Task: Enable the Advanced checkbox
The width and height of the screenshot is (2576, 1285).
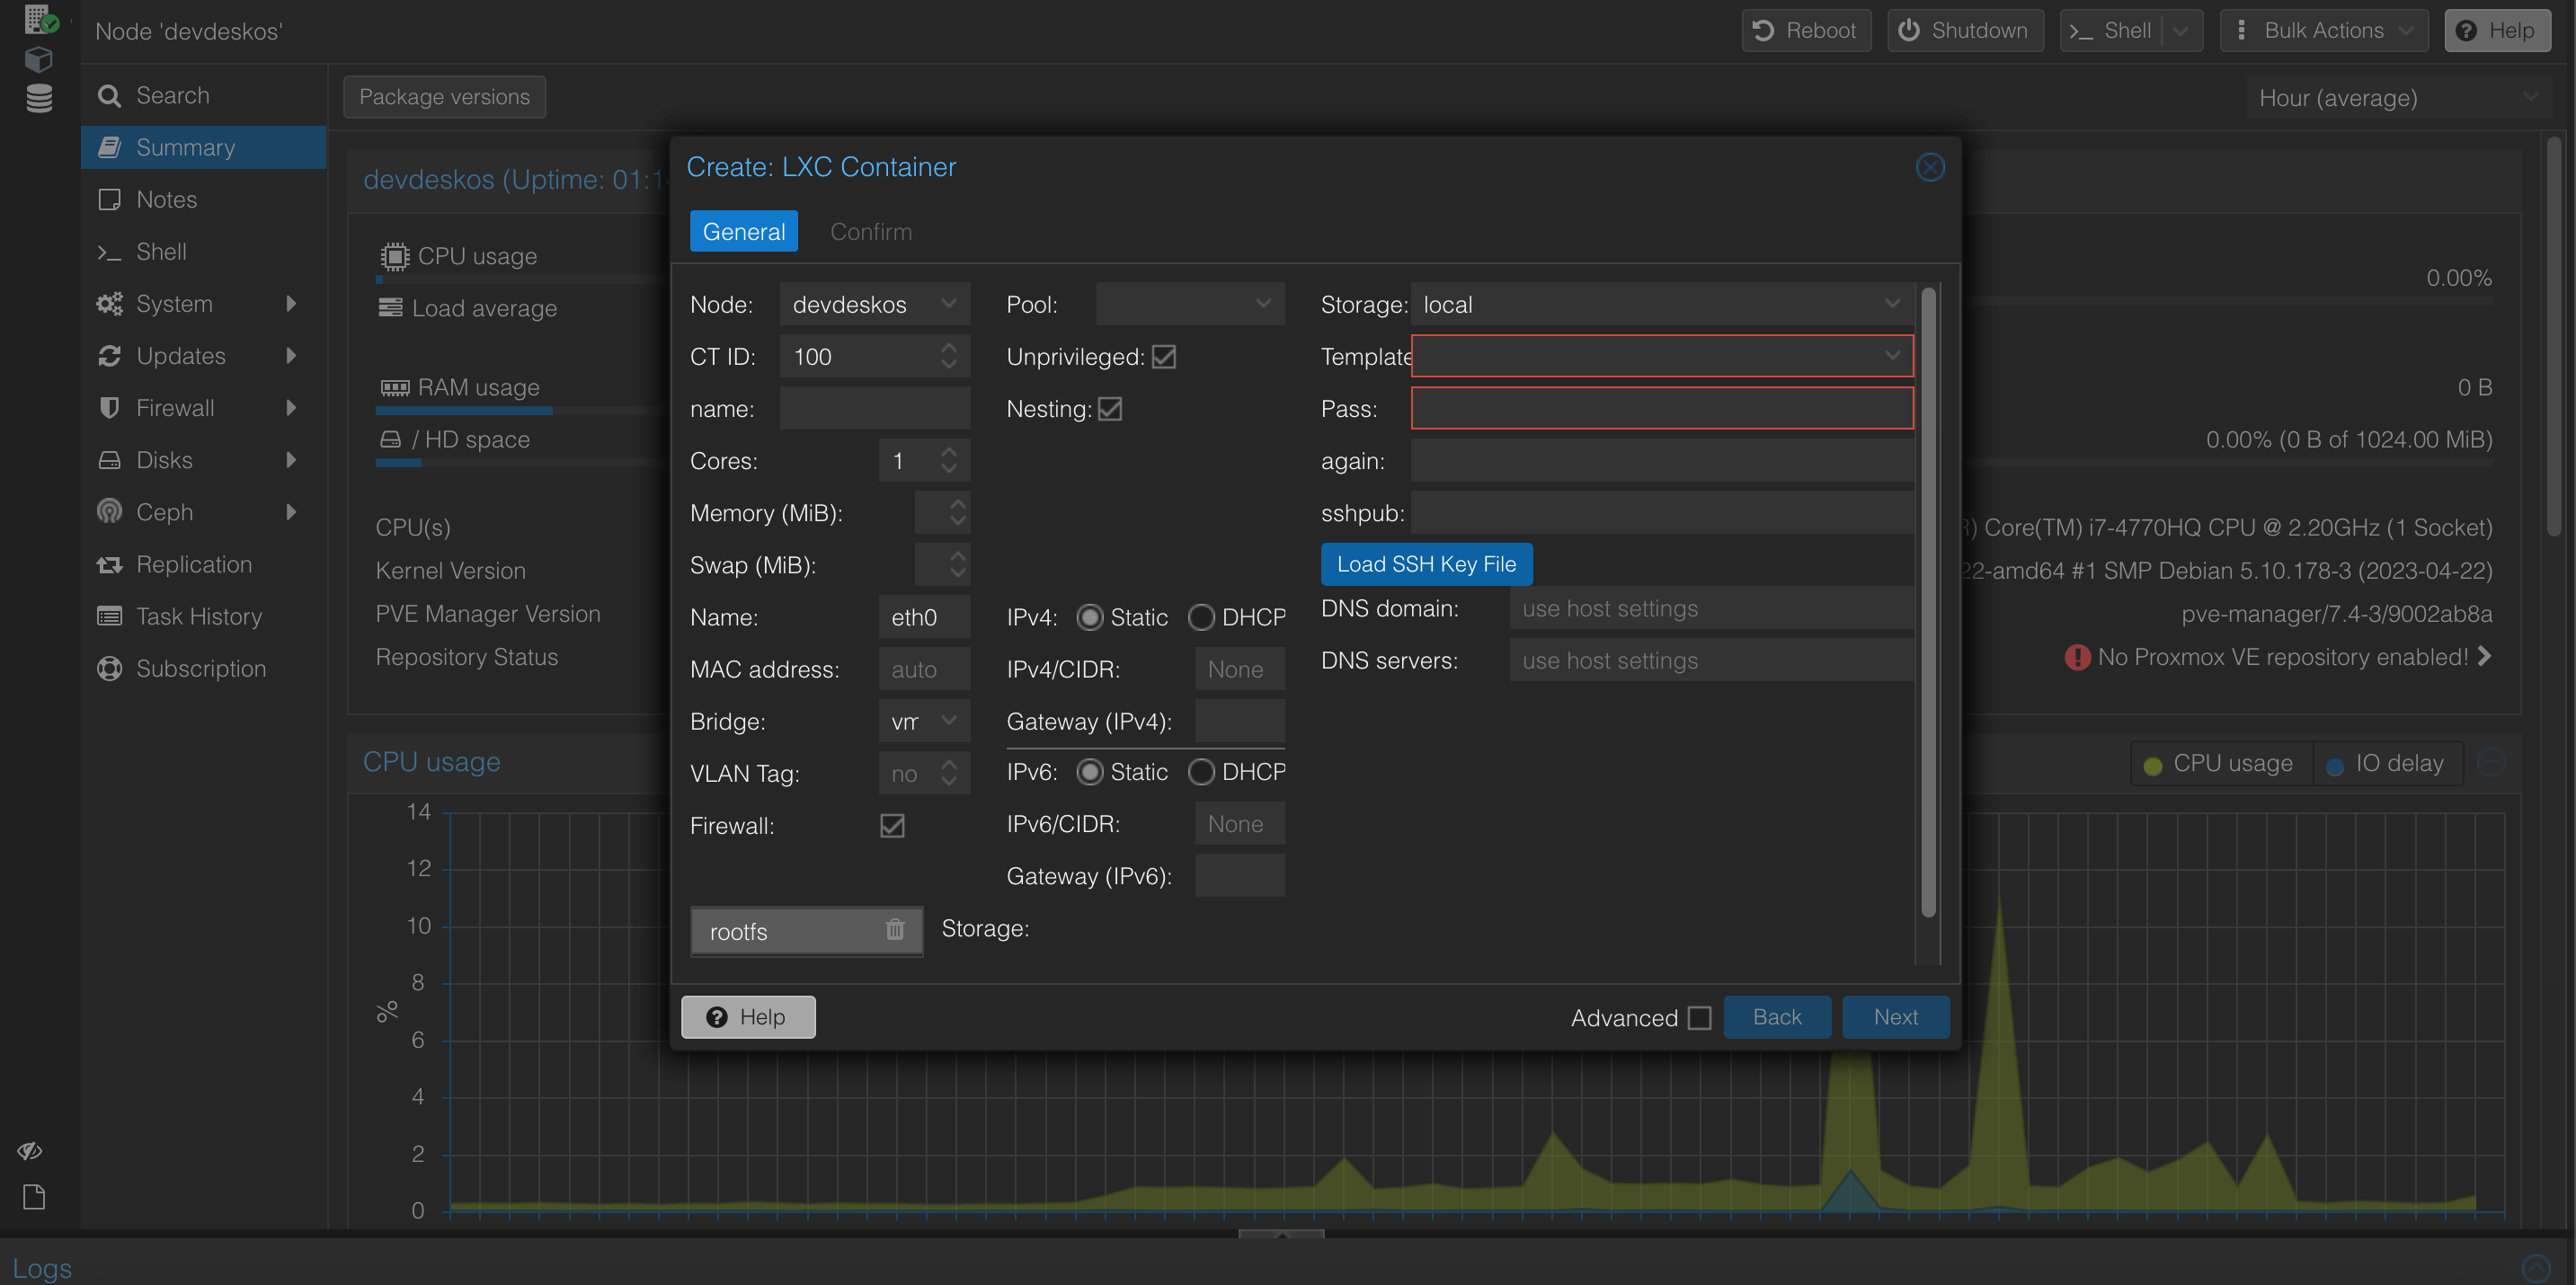Action: (1698, 1017)
